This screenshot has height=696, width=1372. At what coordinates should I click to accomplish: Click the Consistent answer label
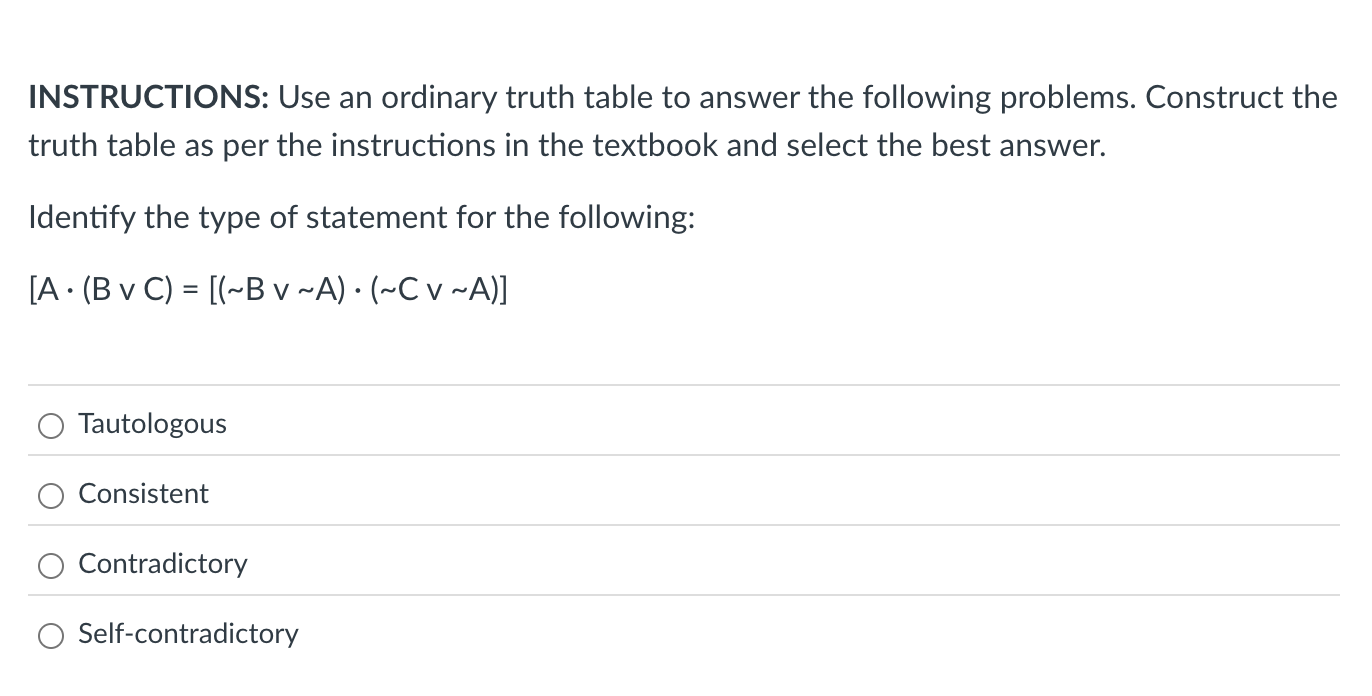click(143, 494)
